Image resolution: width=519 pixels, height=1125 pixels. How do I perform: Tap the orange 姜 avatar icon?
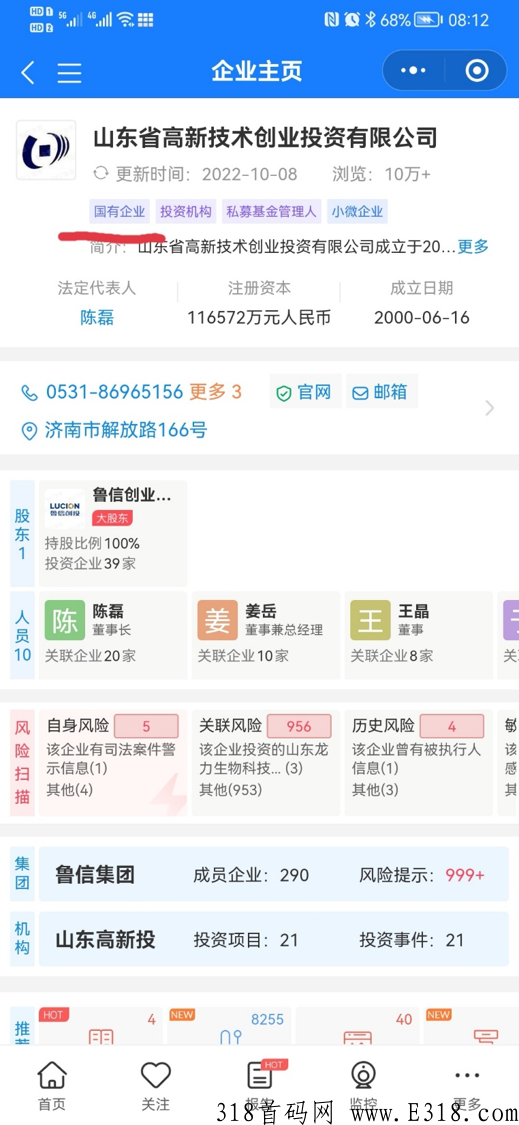click(218, 620)
